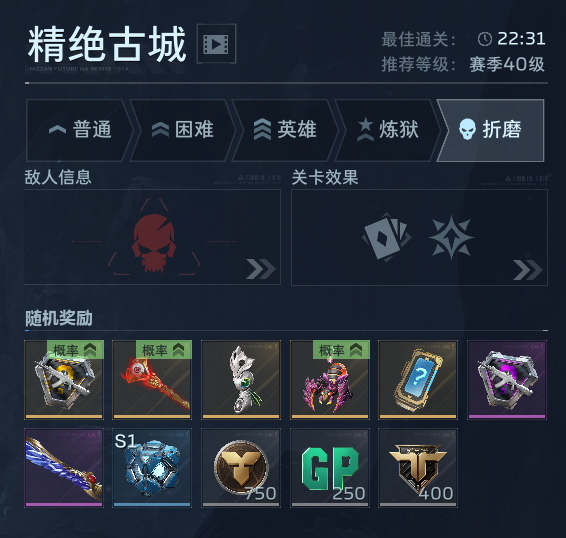Open the silver ornament reward item
Screen dimensions: 566x538
[241, 379]
